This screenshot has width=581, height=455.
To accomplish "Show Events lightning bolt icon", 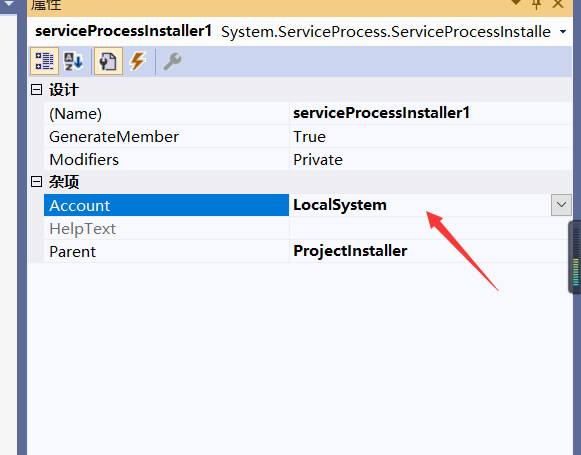I will pyautogui.click(x=137, y=61).
